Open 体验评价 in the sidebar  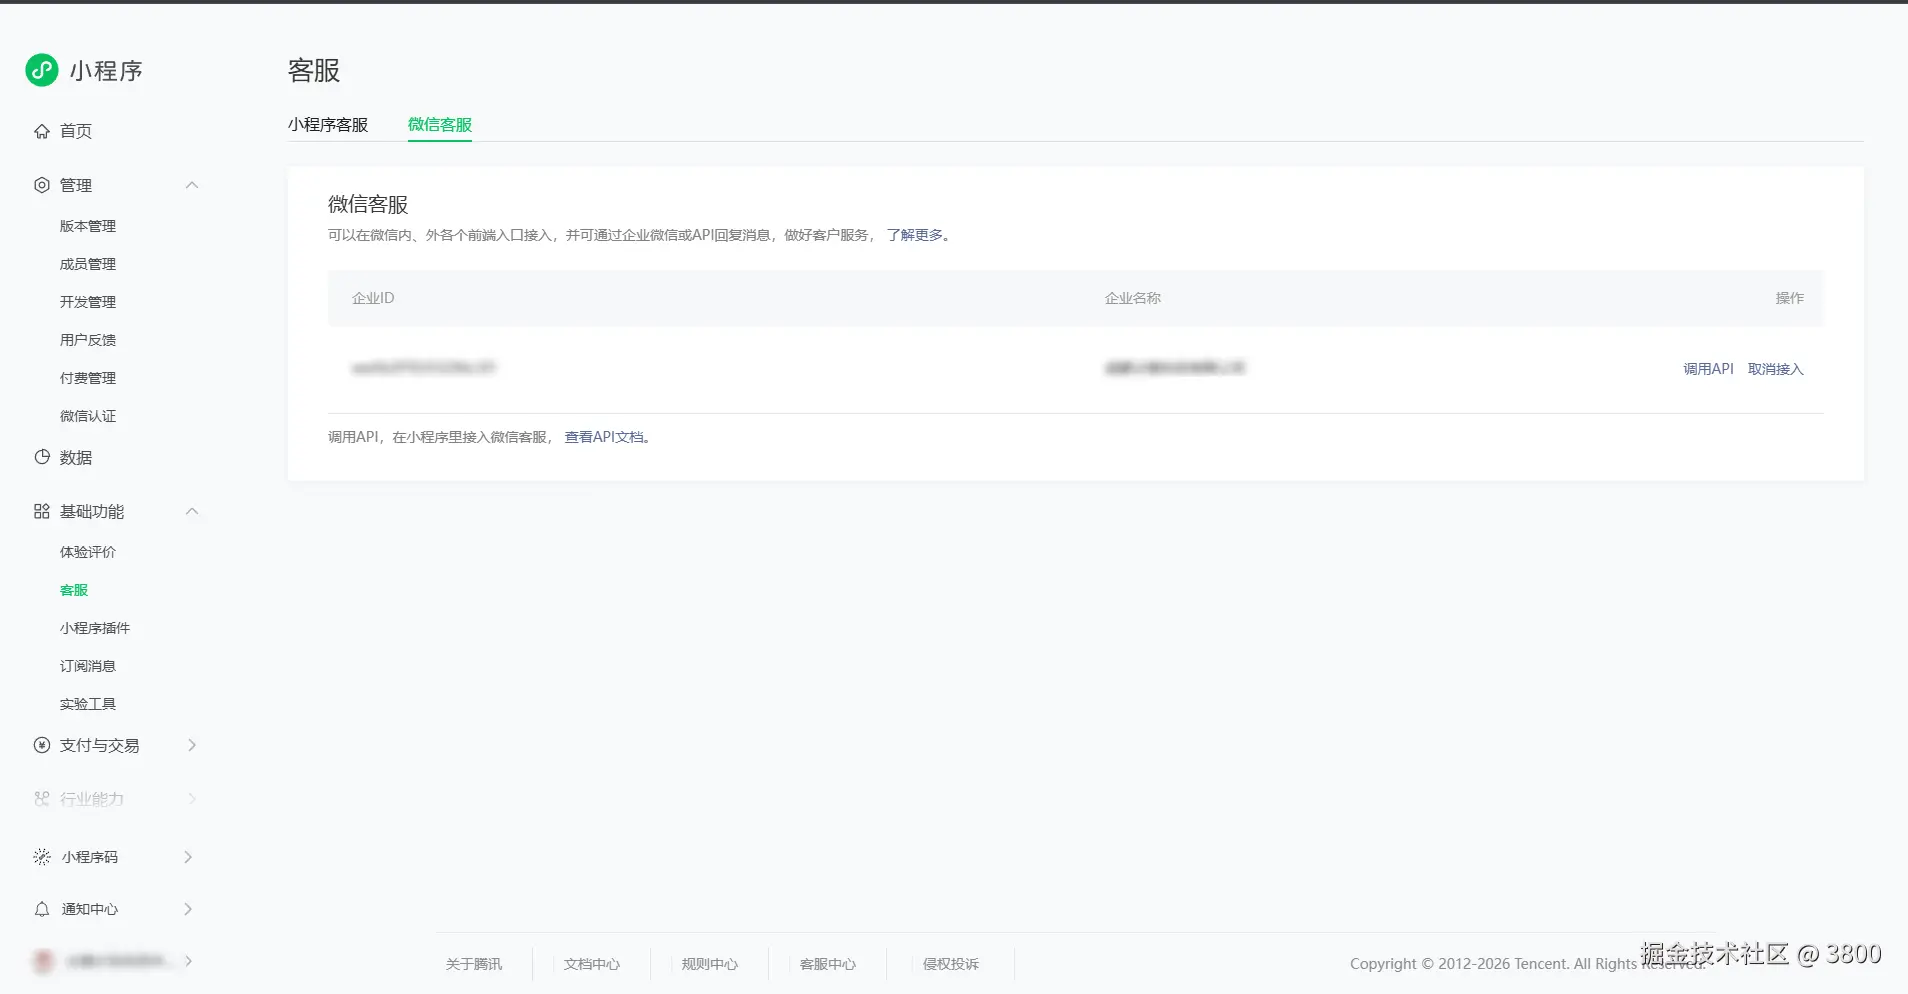(88, 552)
